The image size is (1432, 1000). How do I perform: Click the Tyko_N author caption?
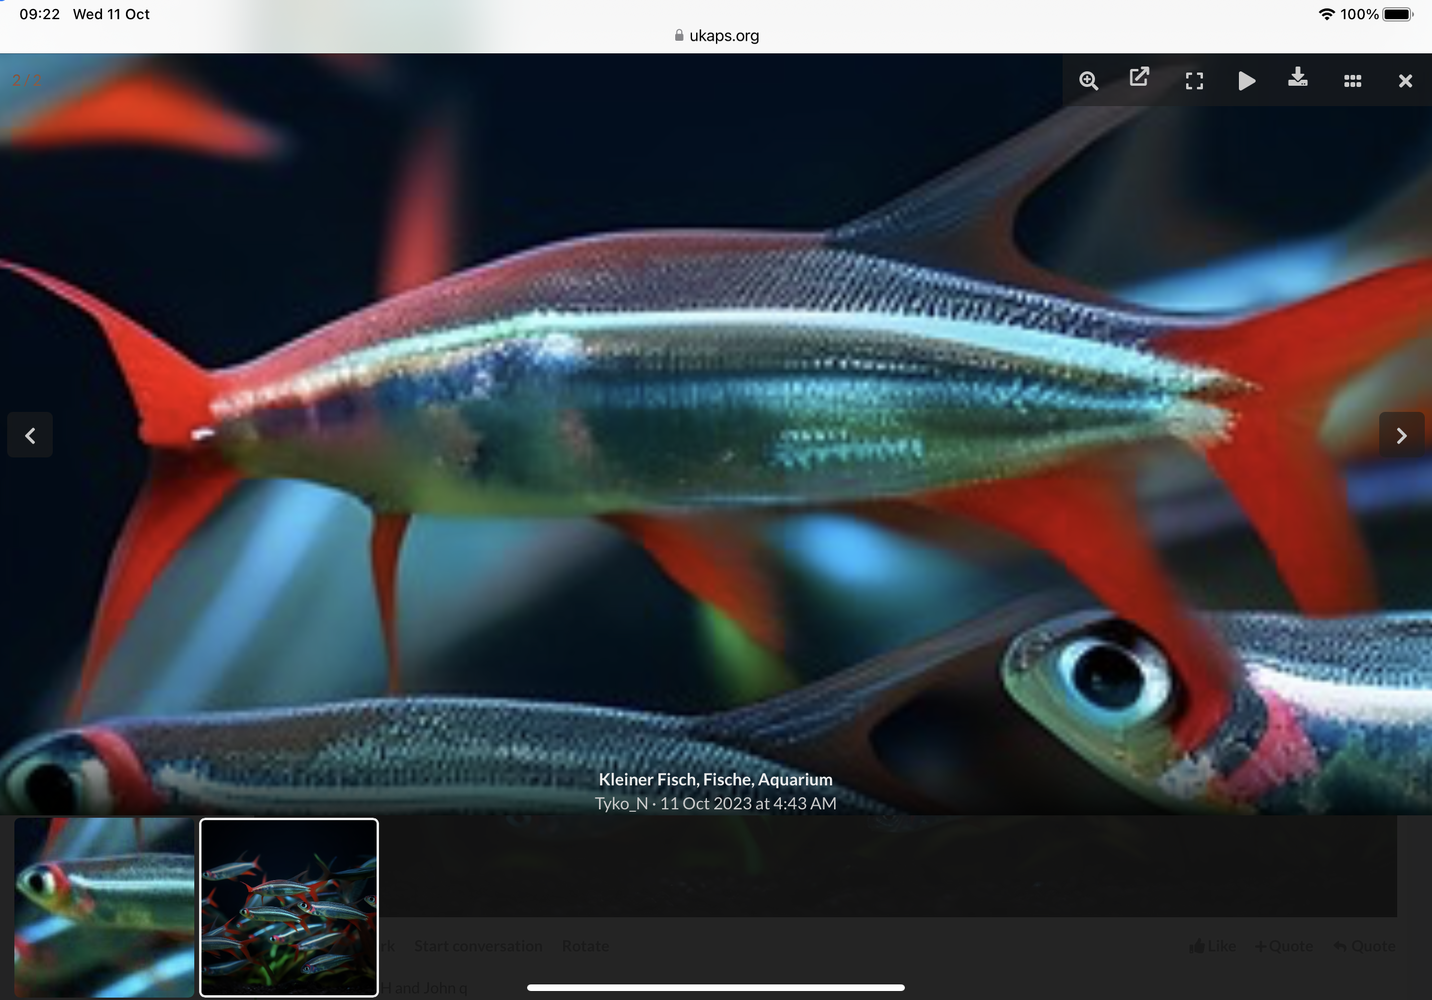point(621,803)
